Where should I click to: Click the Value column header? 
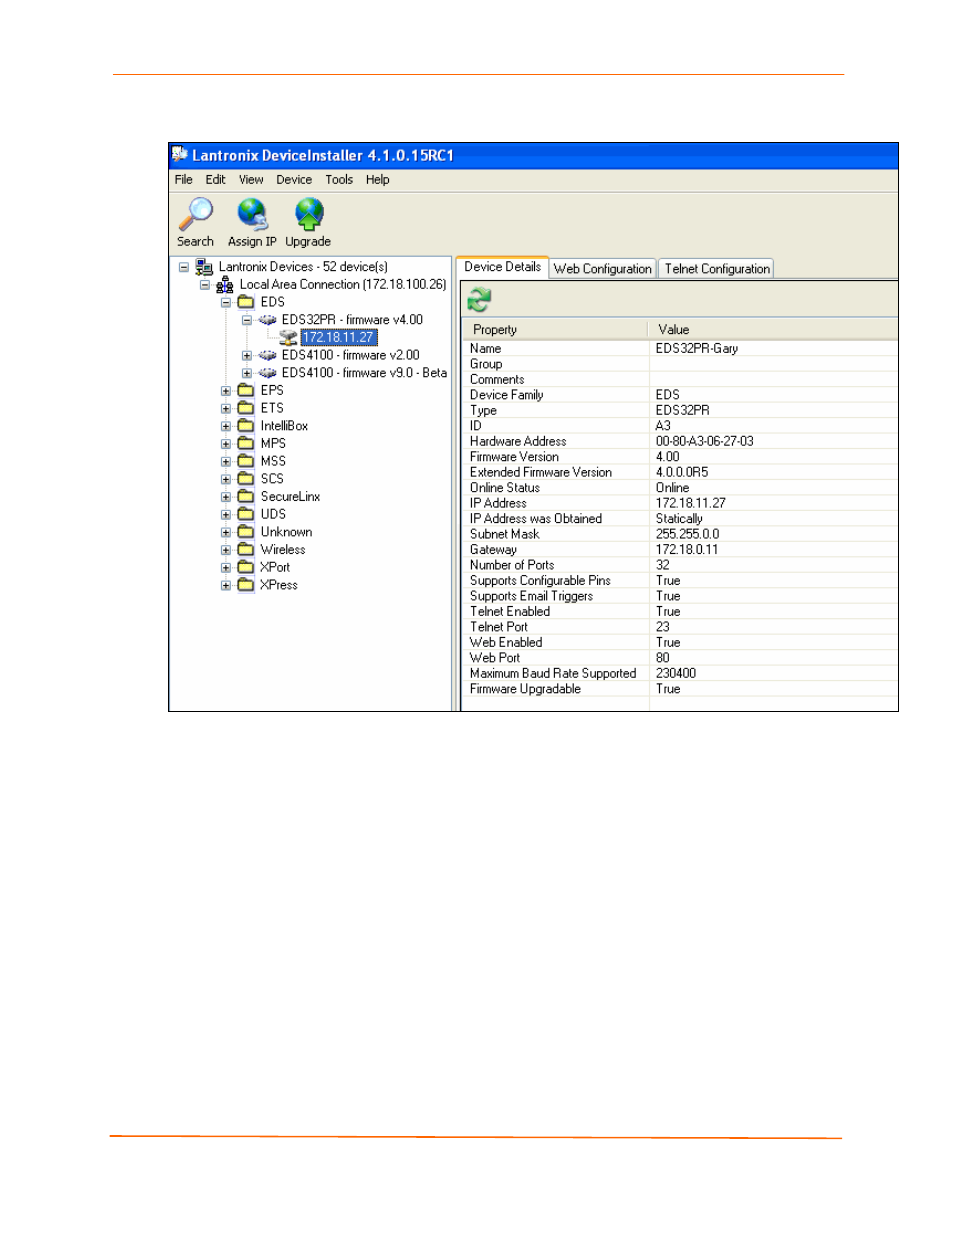pos(773,330)
